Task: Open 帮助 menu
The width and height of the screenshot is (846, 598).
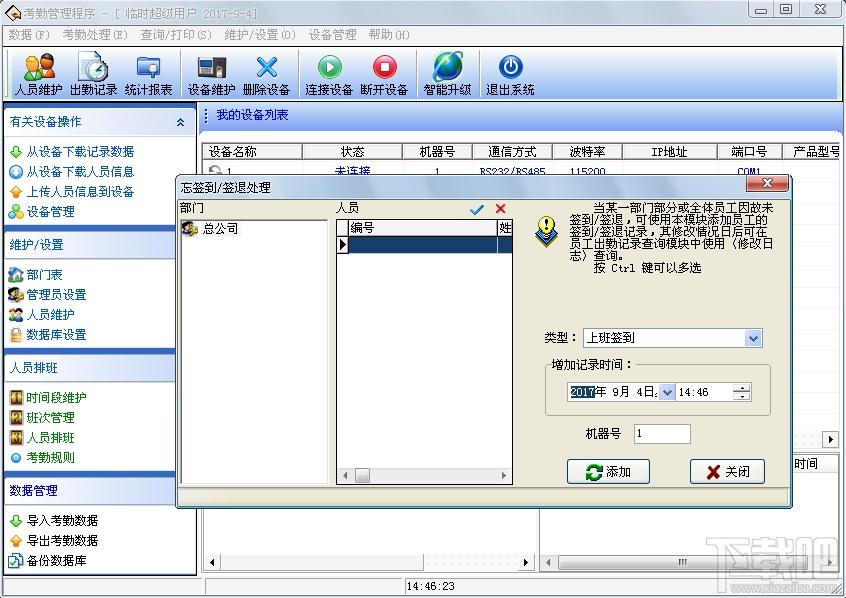Action: click(389, 35)
